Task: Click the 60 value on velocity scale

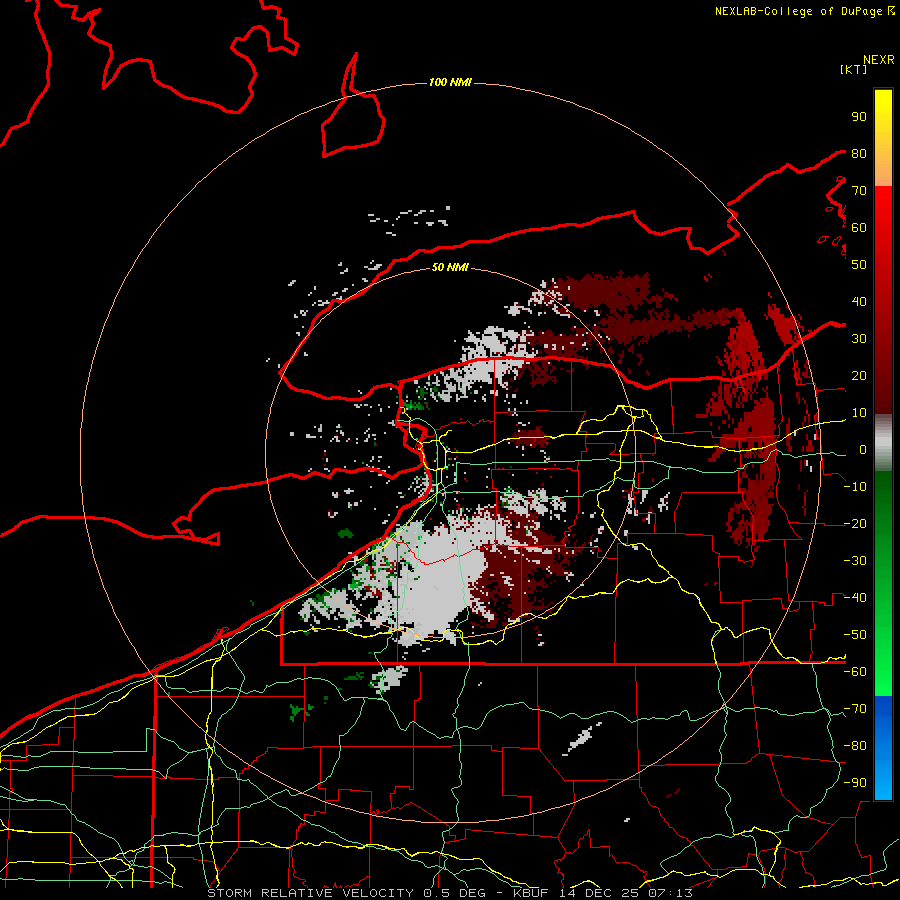Action: tap(859, 228)
